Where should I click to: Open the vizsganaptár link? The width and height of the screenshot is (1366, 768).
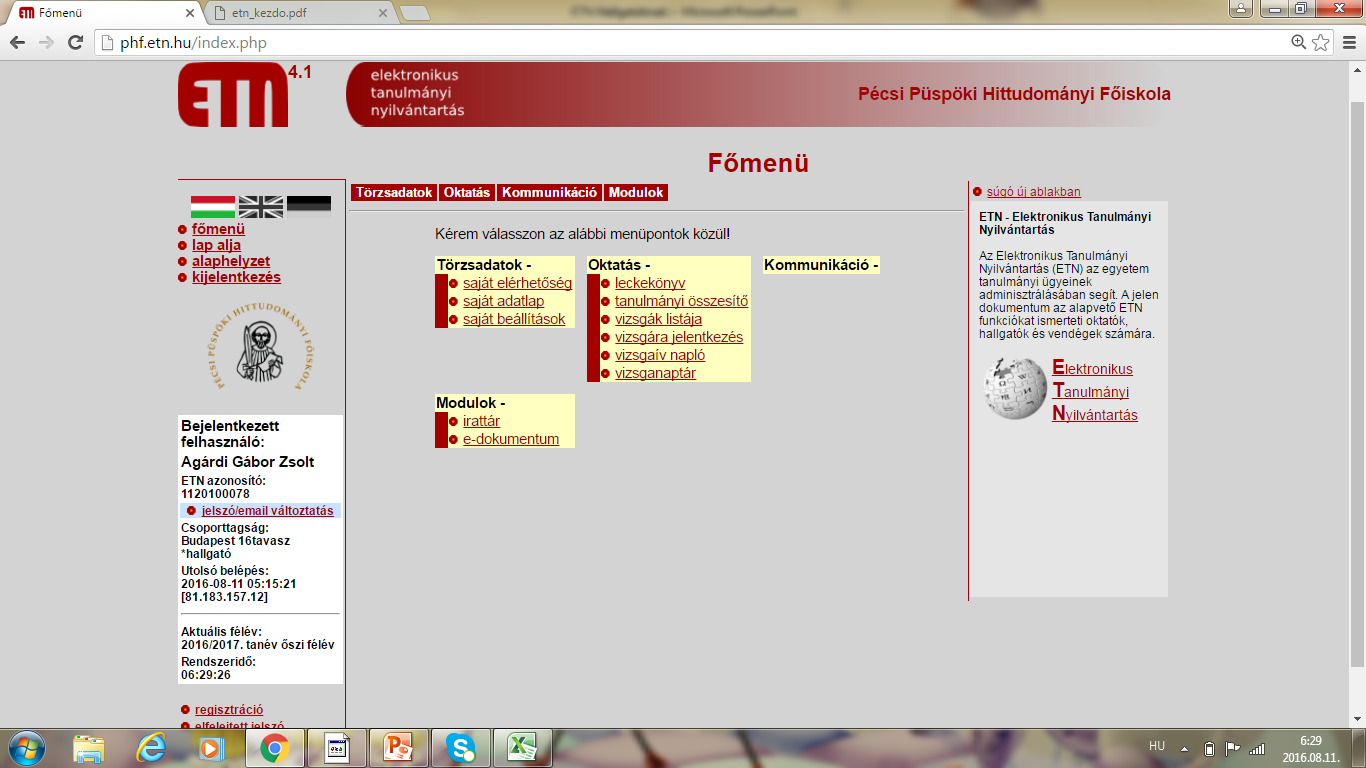tap(655, 373)
